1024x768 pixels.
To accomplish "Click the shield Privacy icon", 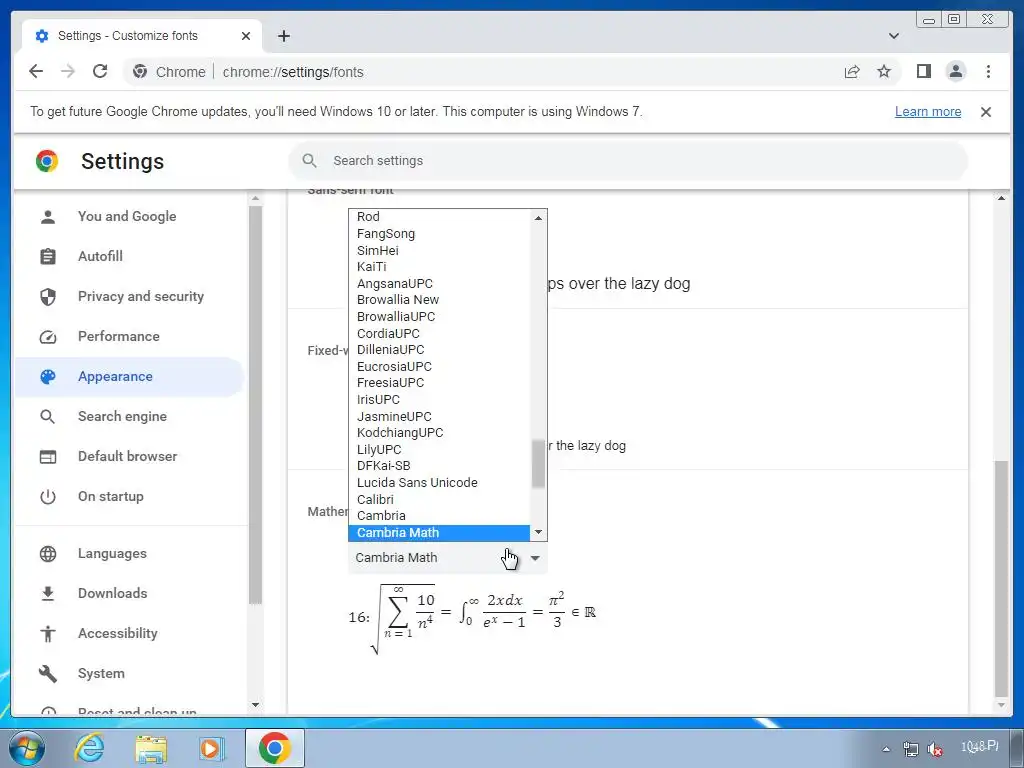I will point(48,297).
